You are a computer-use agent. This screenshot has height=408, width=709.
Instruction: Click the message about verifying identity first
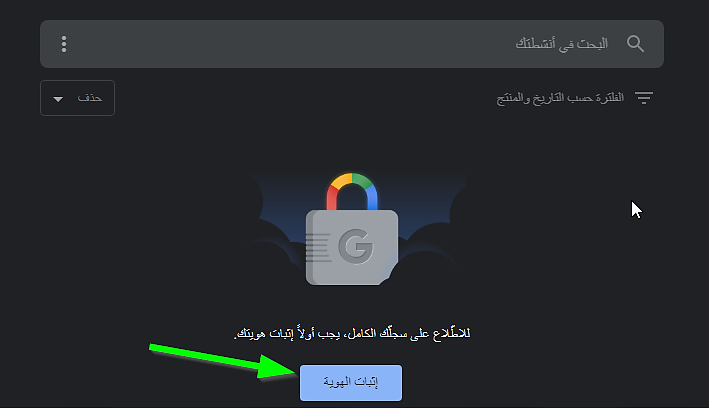(352, 333)
